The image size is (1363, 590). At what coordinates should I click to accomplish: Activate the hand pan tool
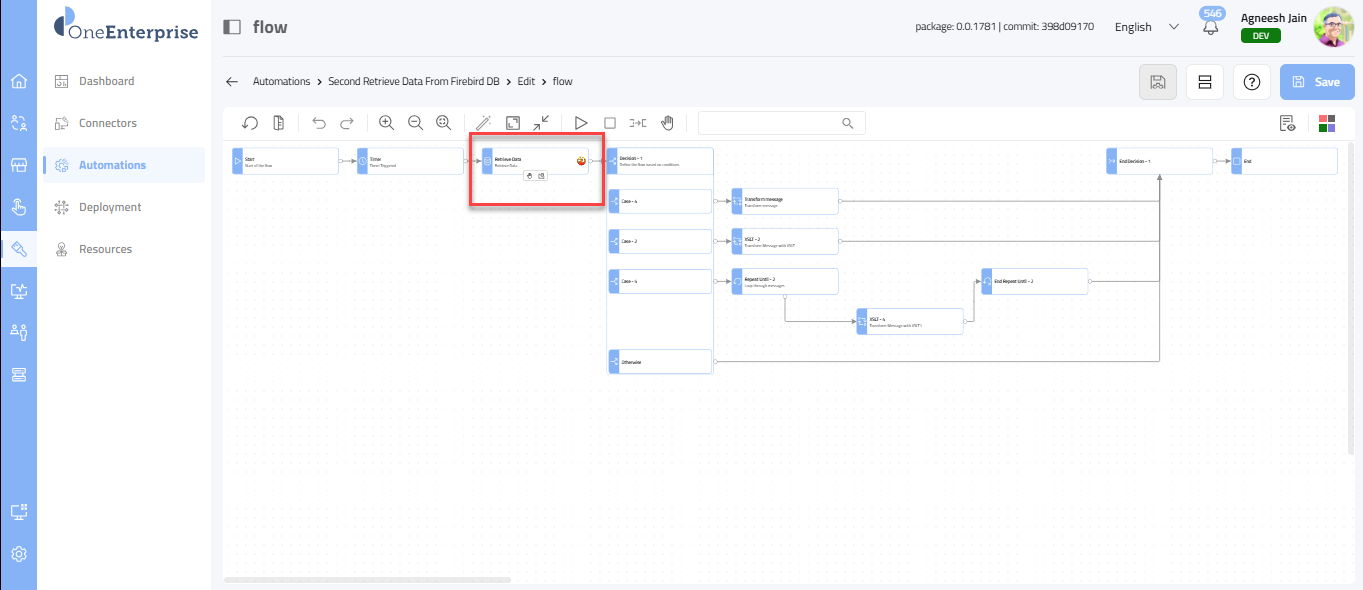667,123
